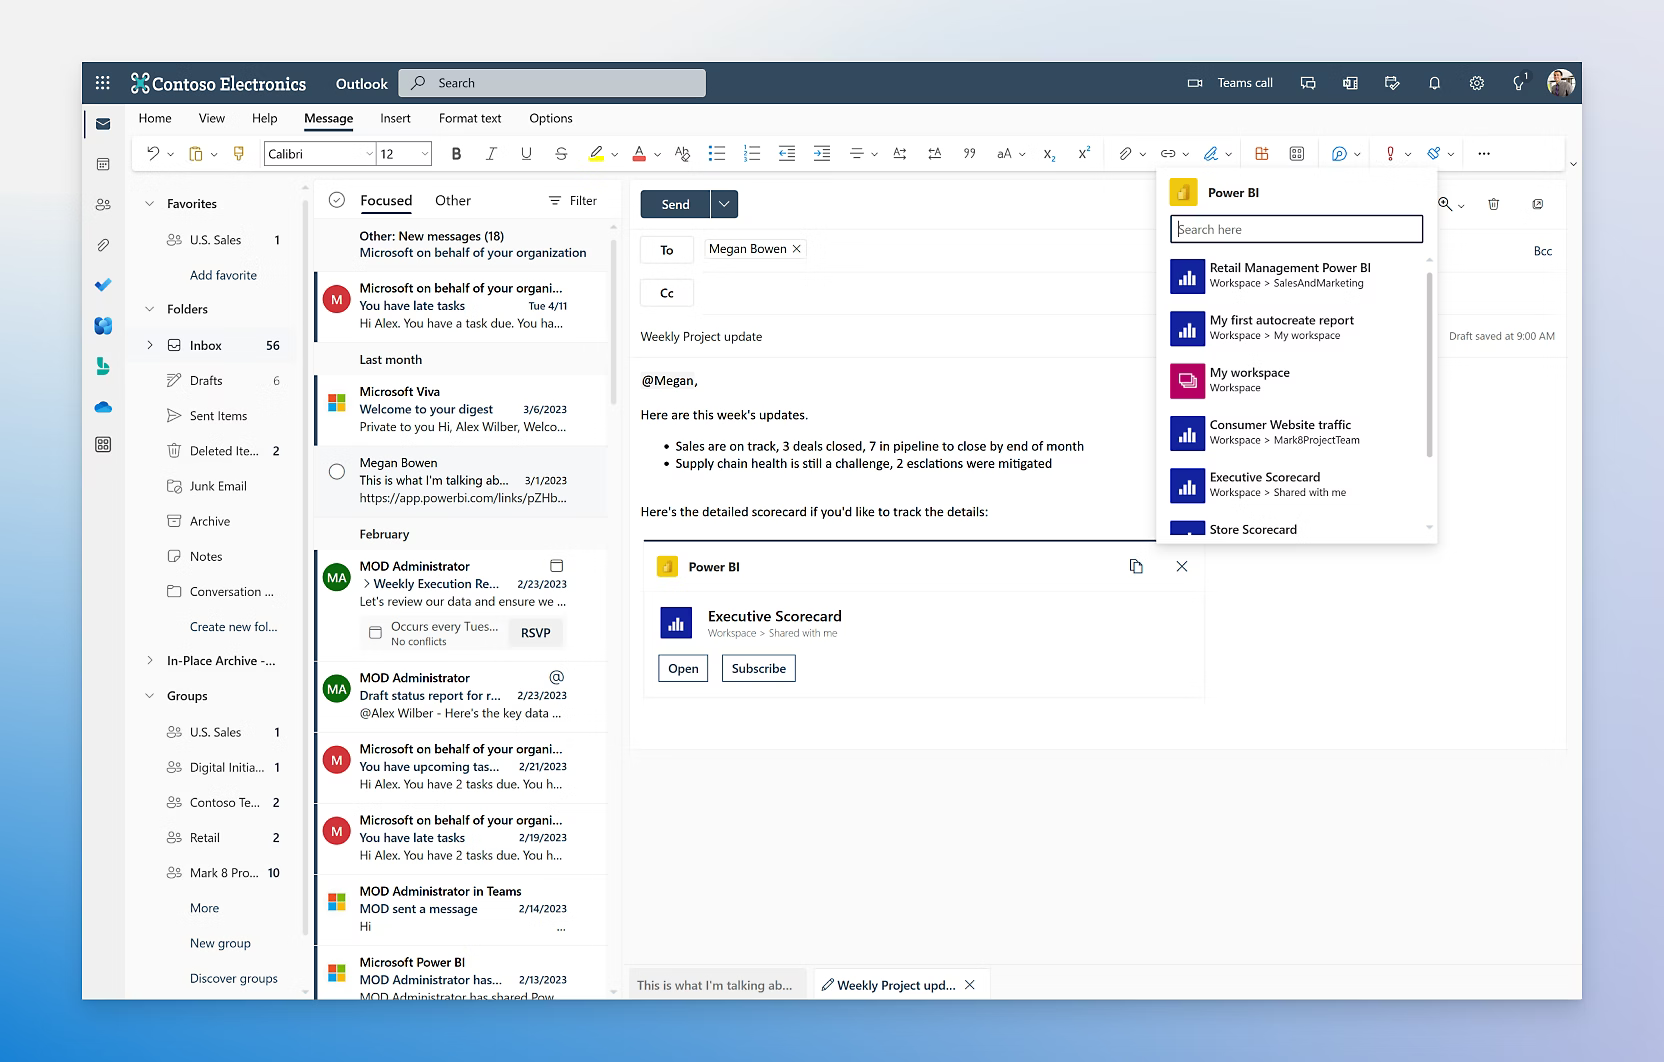Toggle bold formatting in the ribbon
1664x1062 pixels.
456,153
